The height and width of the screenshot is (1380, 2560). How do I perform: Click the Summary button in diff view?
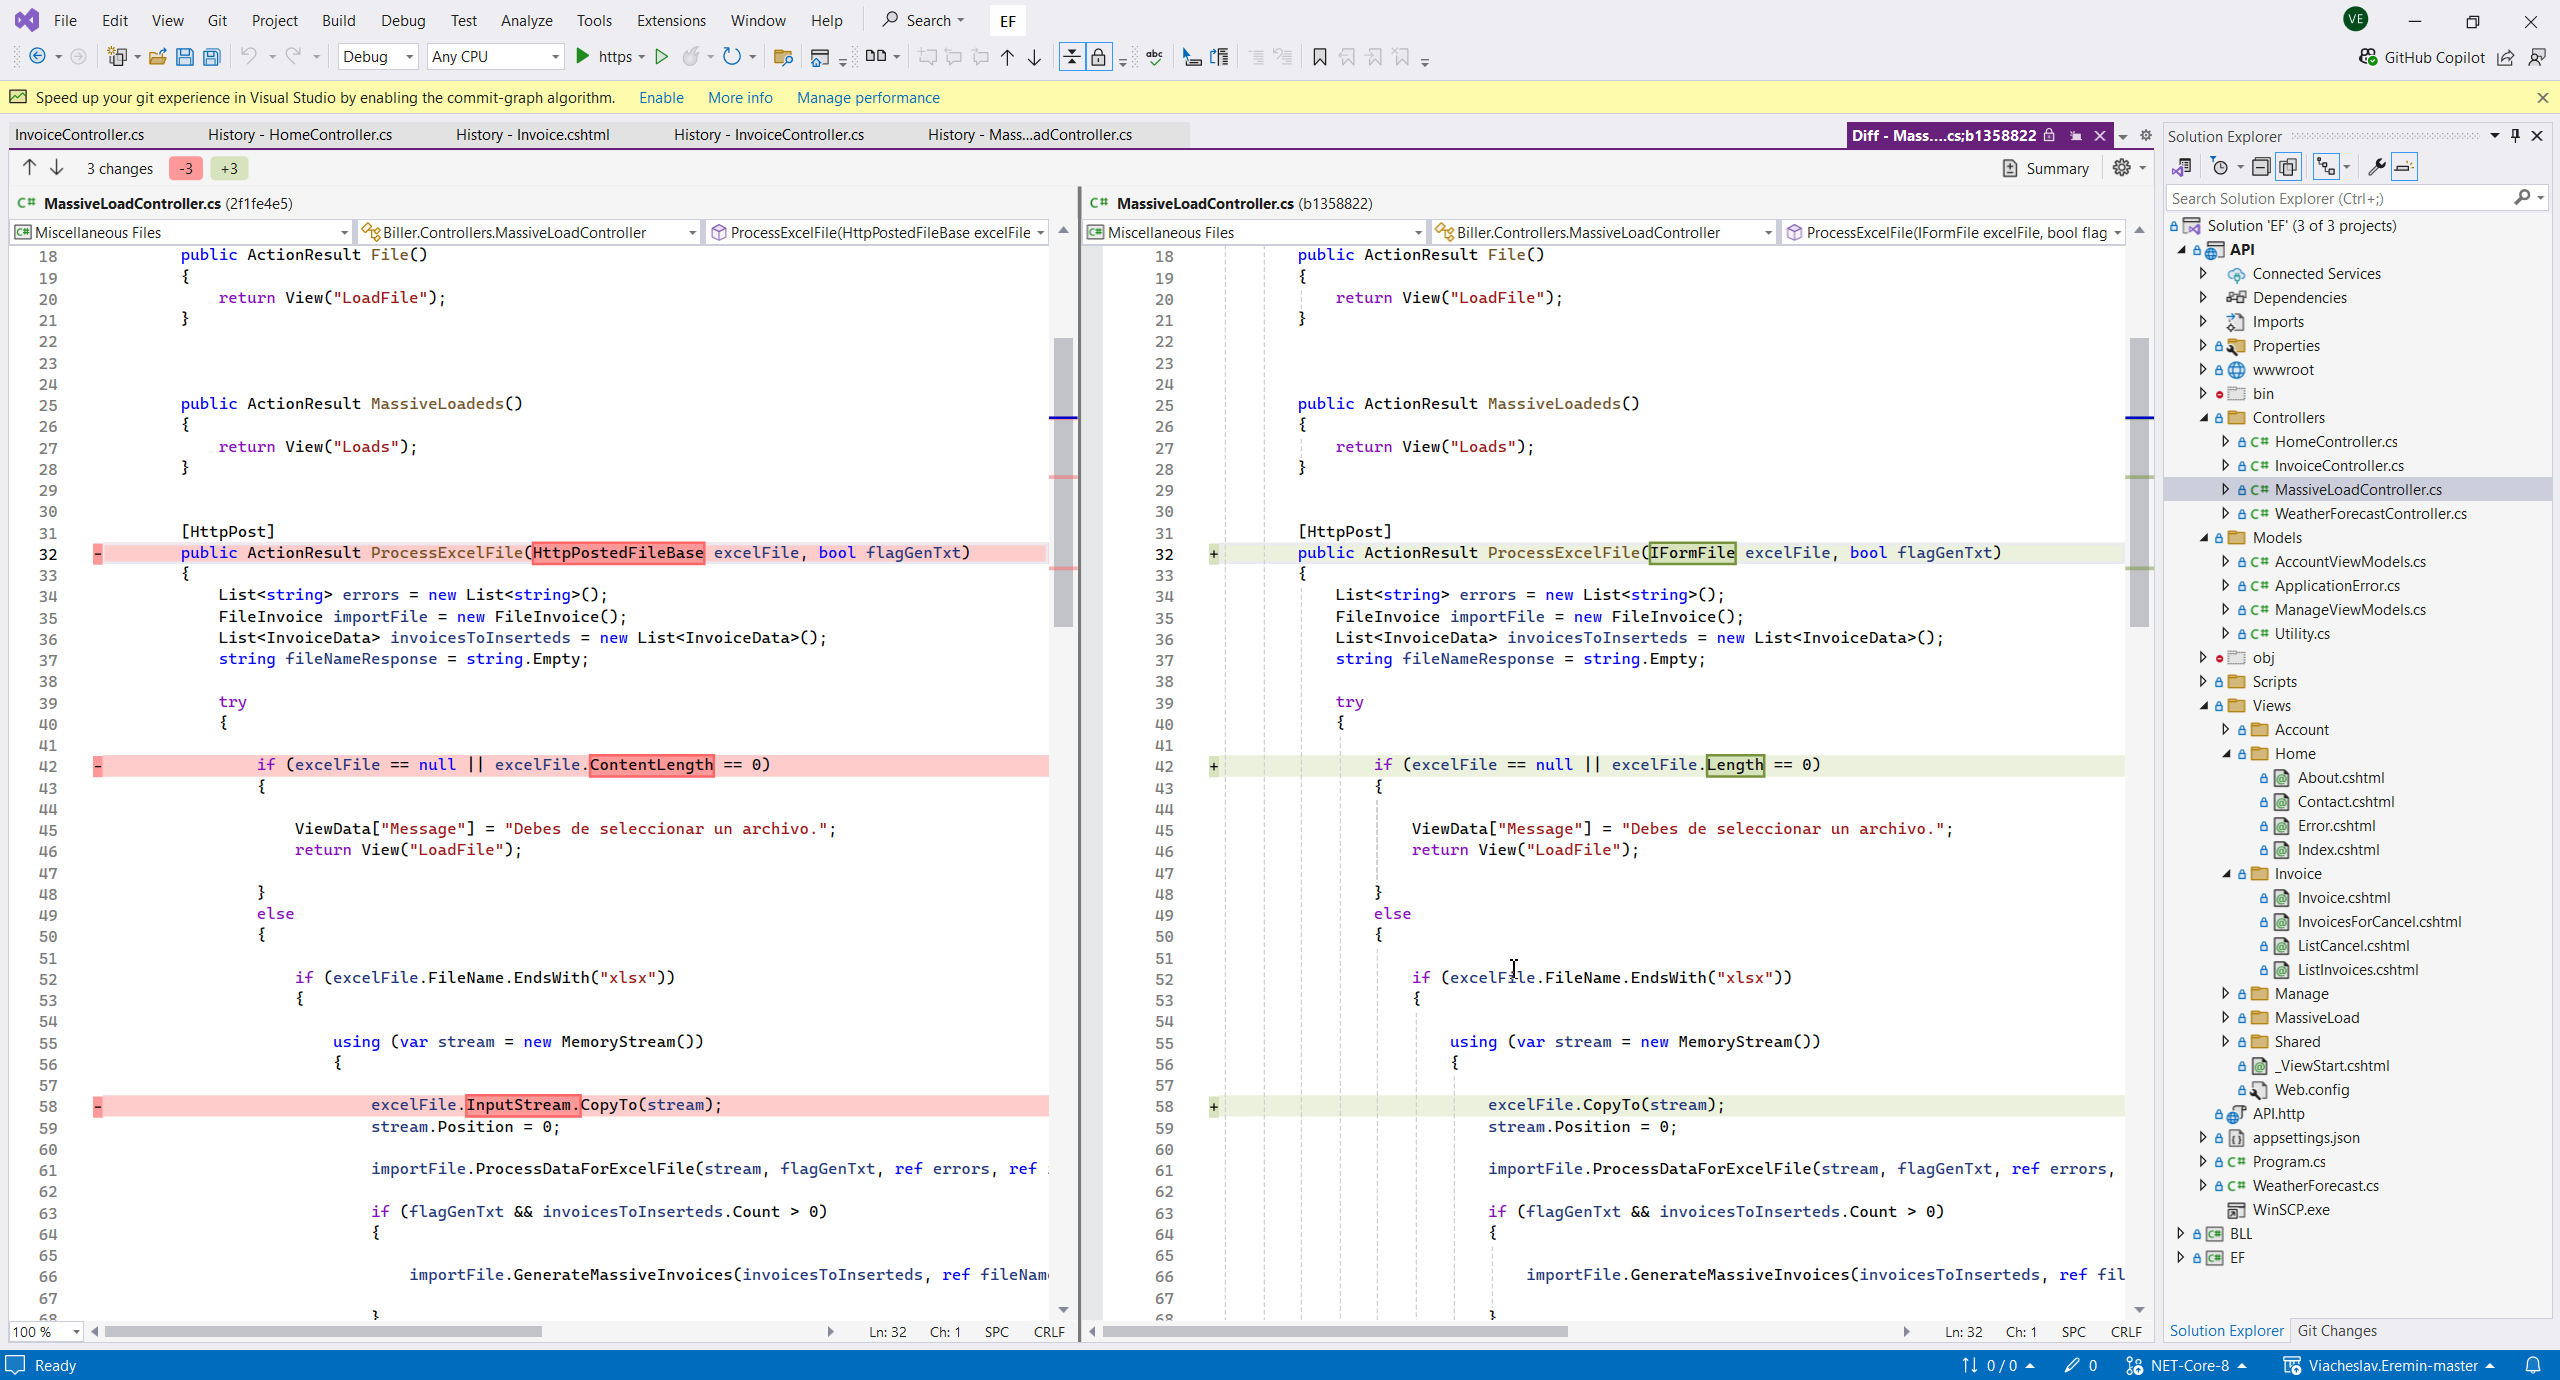pos(2045,168)
